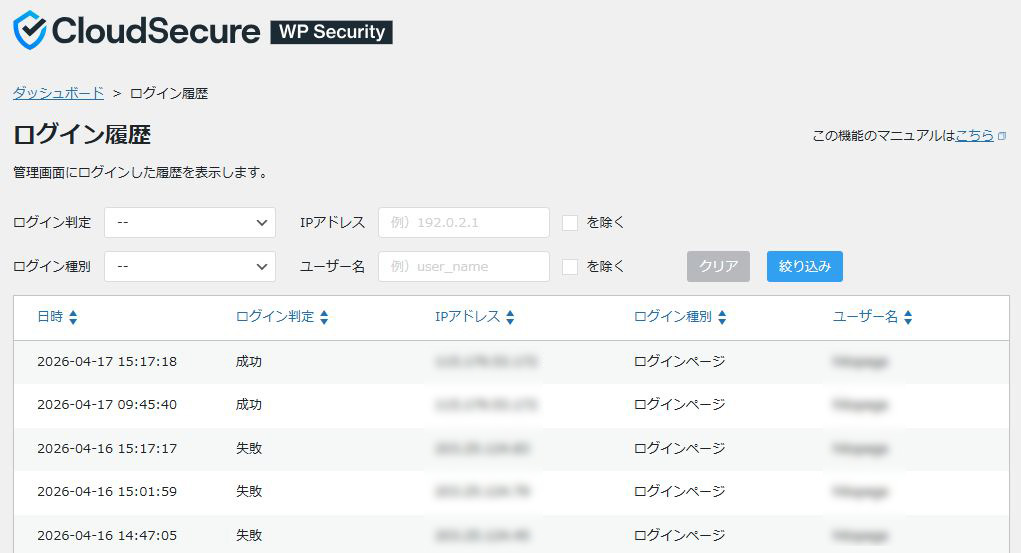This screenshot has width=1021, height=553.
Task: Click the CloudSecure shield logo icon
Action: pyautogui.click(x=30, y=30)
